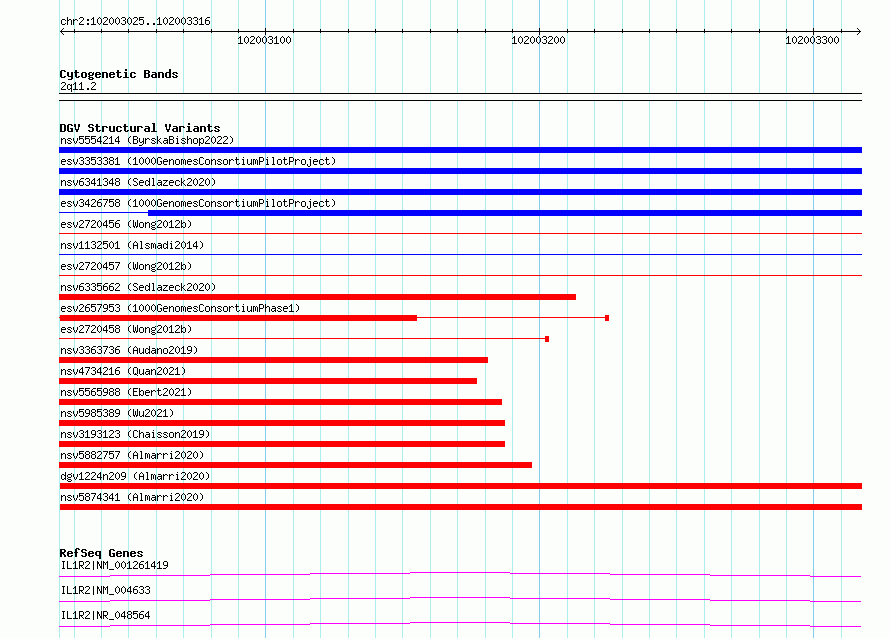The image size is (890, 638).
Task: Click the blue bar for nsv5554214
Action: click(460, 150)
